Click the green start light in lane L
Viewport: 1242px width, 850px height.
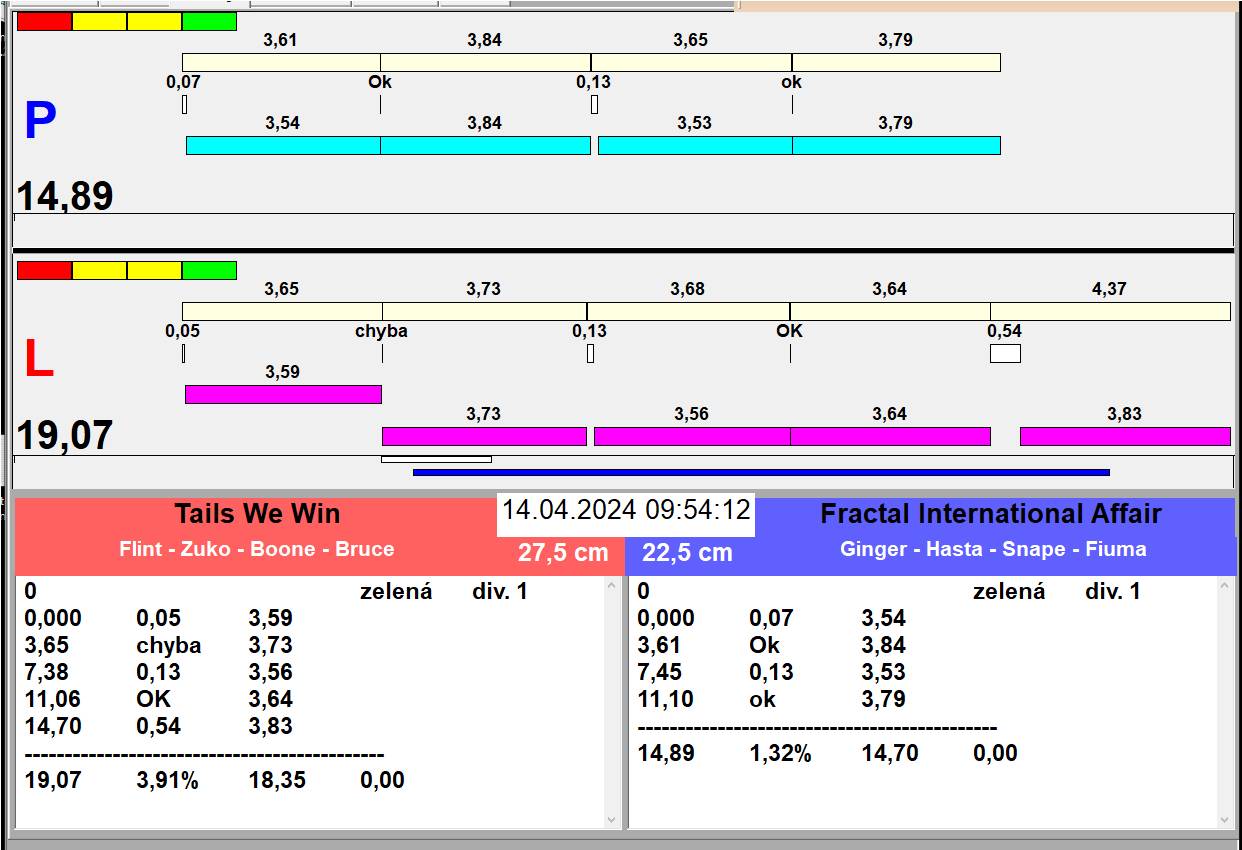(209, 270)
